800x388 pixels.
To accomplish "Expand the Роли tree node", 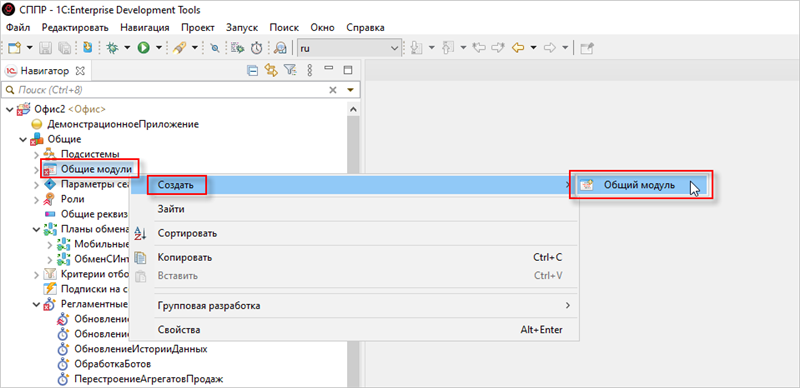I will tap(36, 199).
